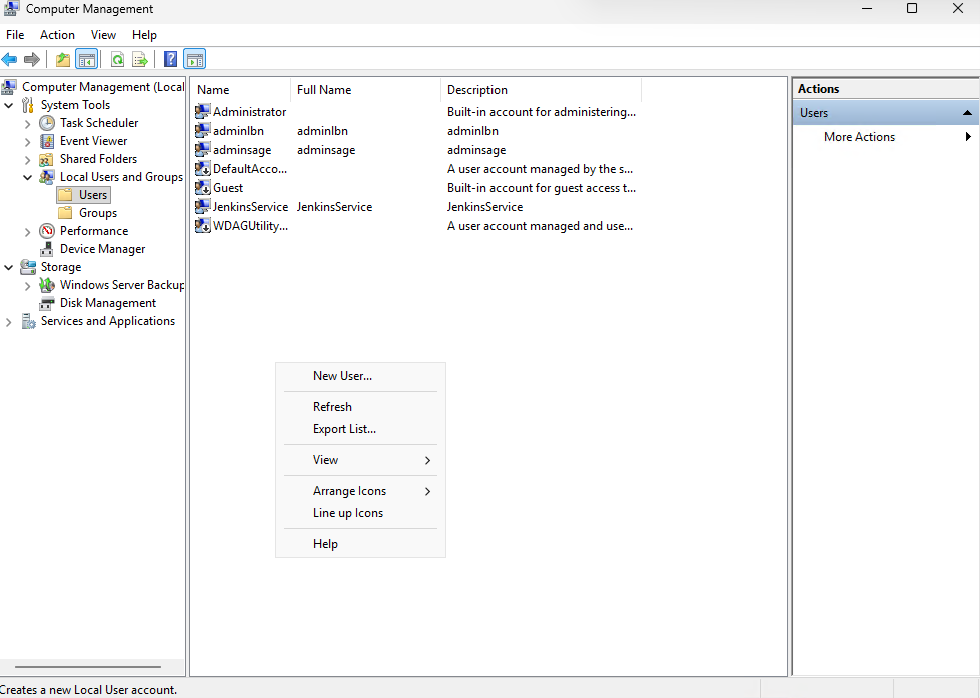Click the Refresh toolbar icon
Screen dimensions: 980x698
coord(117,59)
